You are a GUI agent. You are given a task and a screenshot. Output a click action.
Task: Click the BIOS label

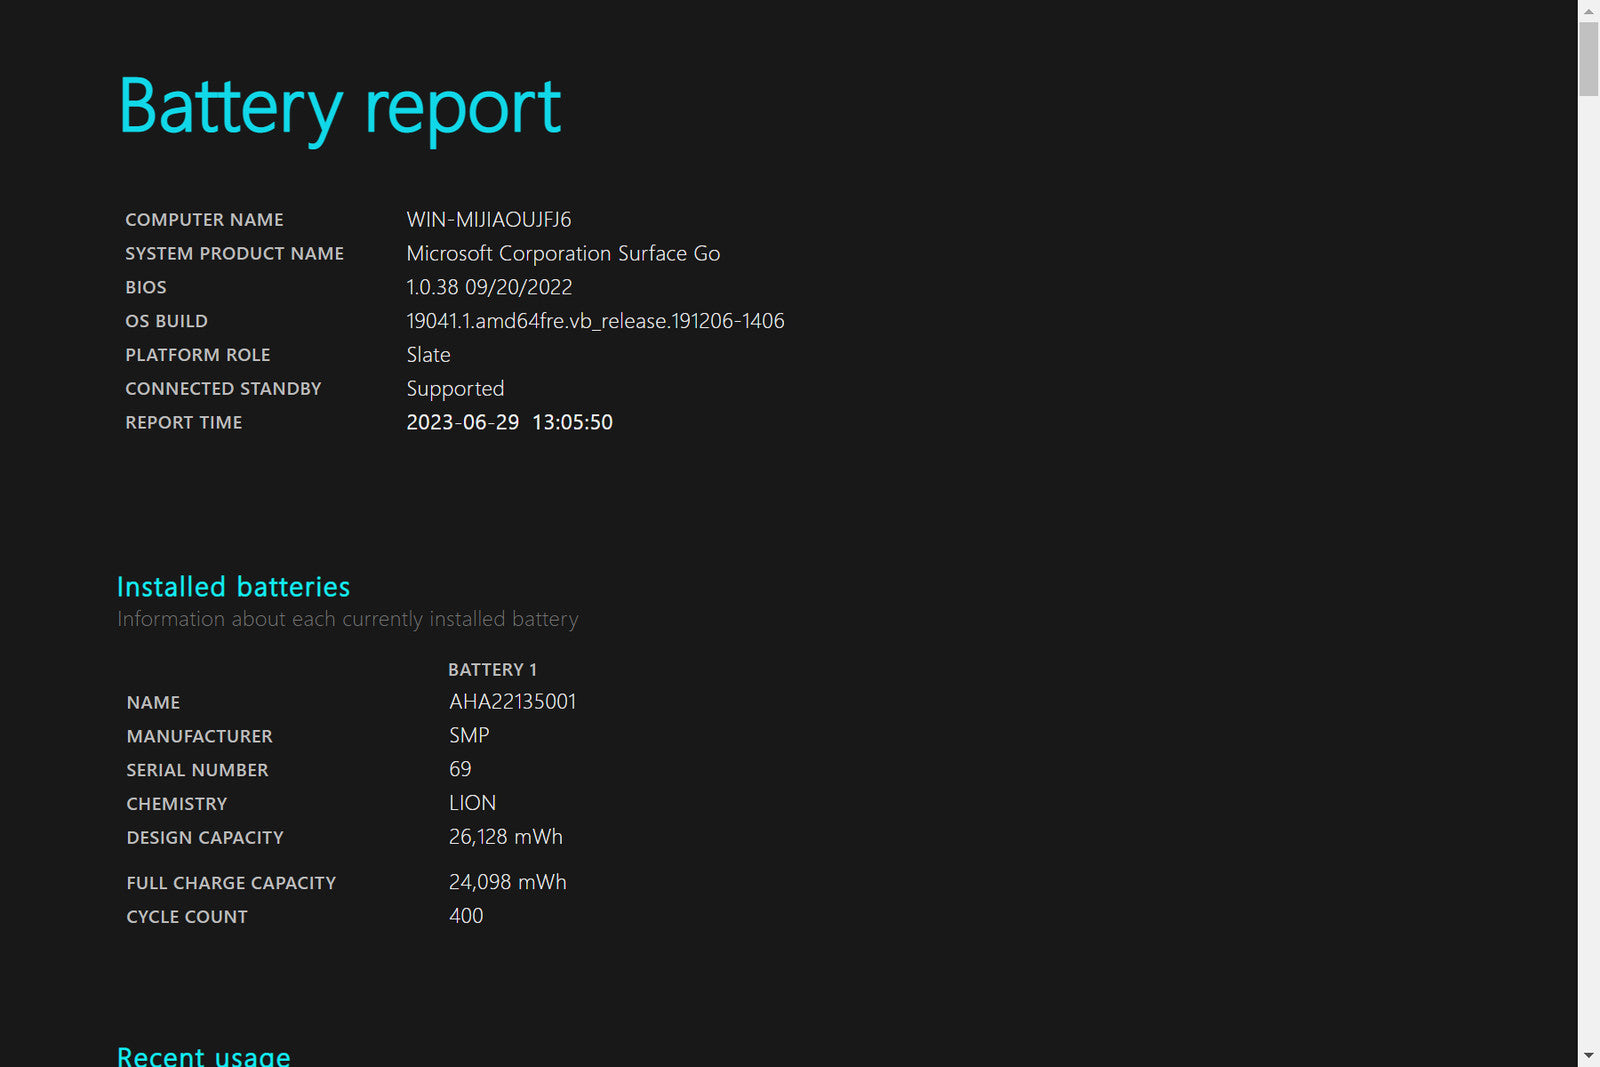(x=146, y=288)
